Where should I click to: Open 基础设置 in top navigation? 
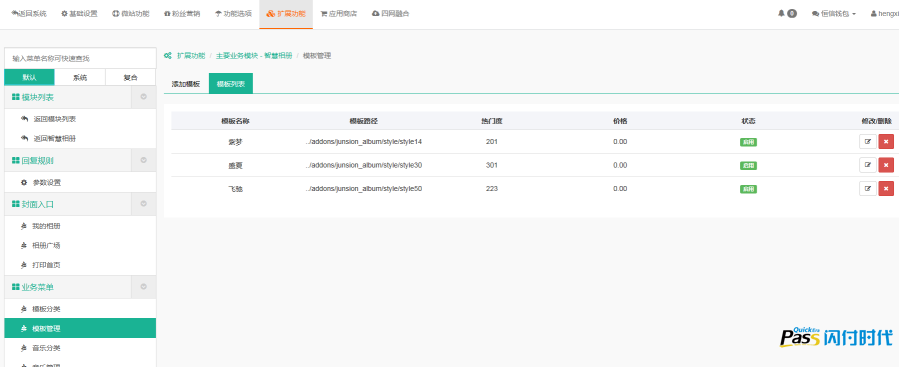79,13
